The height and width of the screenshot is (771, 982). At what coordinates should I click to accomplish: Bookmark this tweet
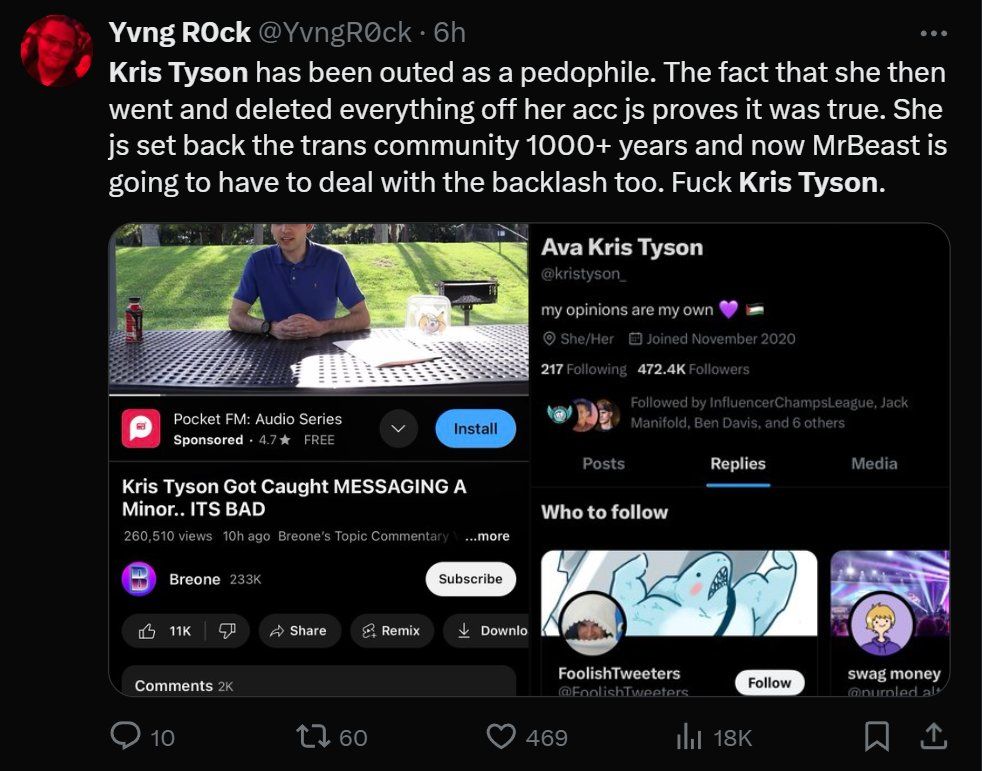[x=876, y=737]
